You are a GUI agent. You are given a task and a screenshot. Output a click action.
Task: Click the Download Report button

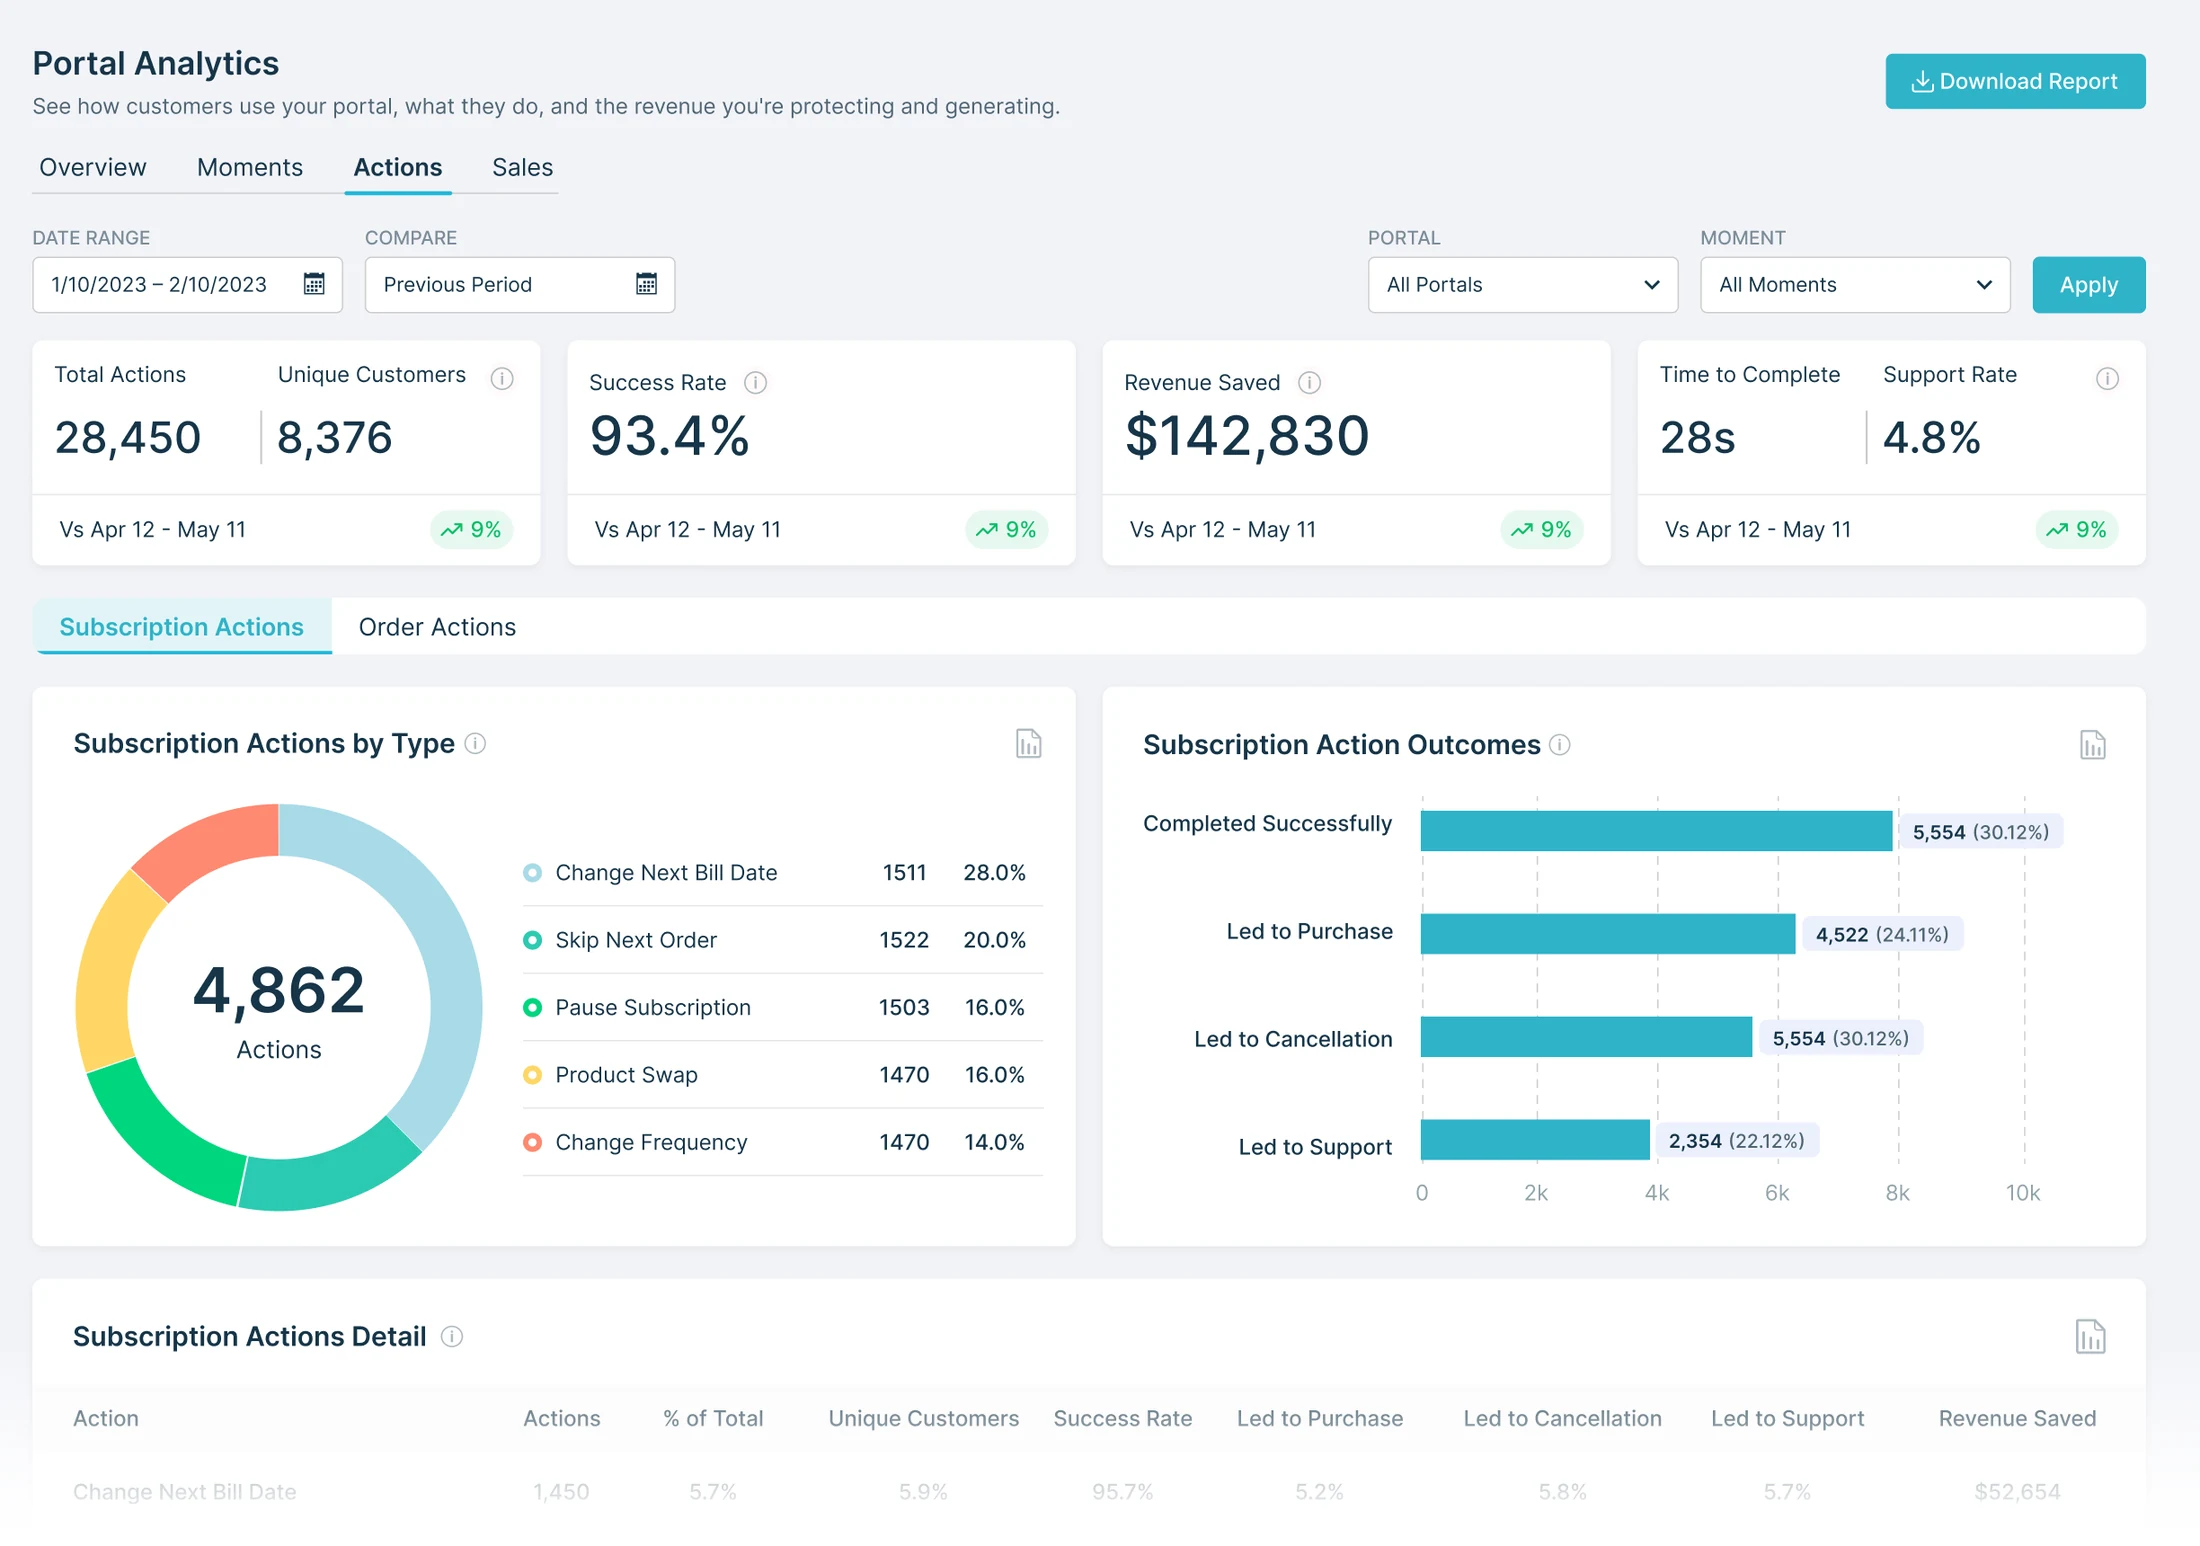tap(2014, 81)
